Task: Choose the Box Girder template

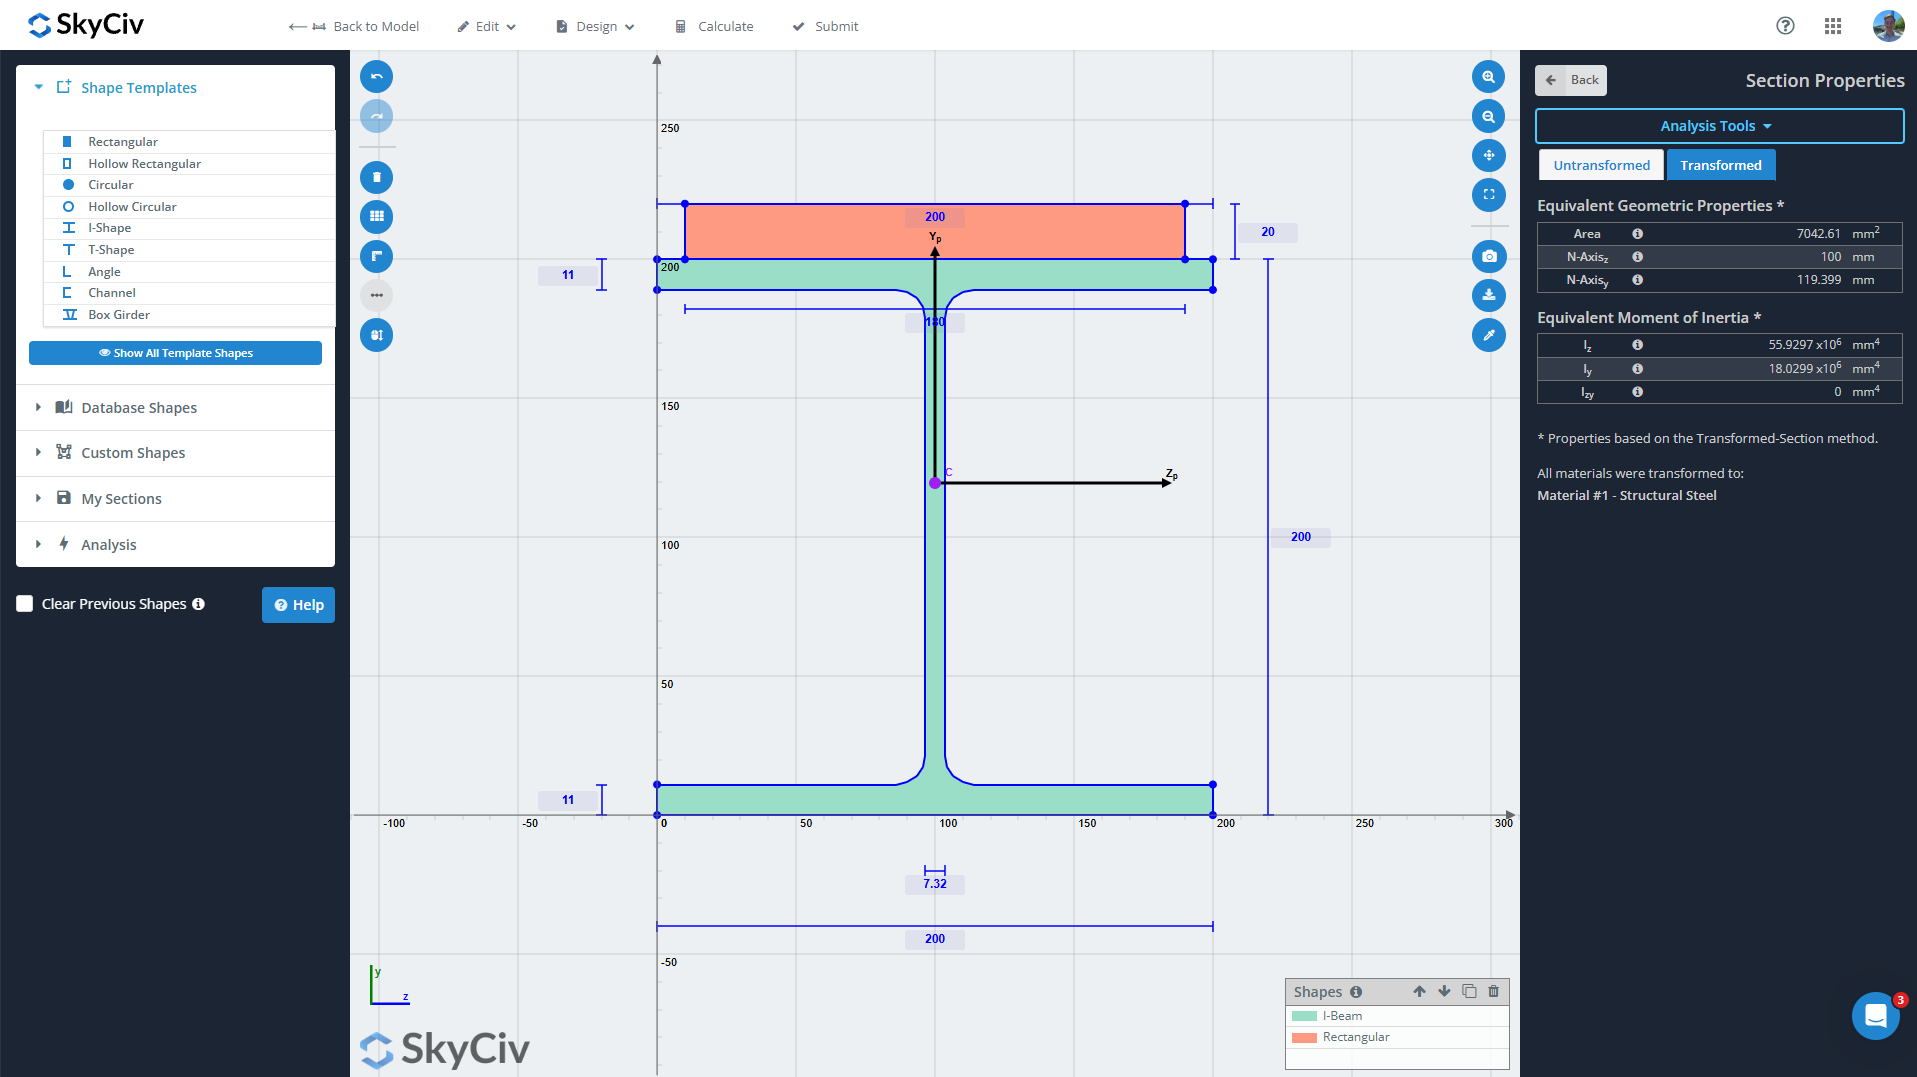Action: 190,315
